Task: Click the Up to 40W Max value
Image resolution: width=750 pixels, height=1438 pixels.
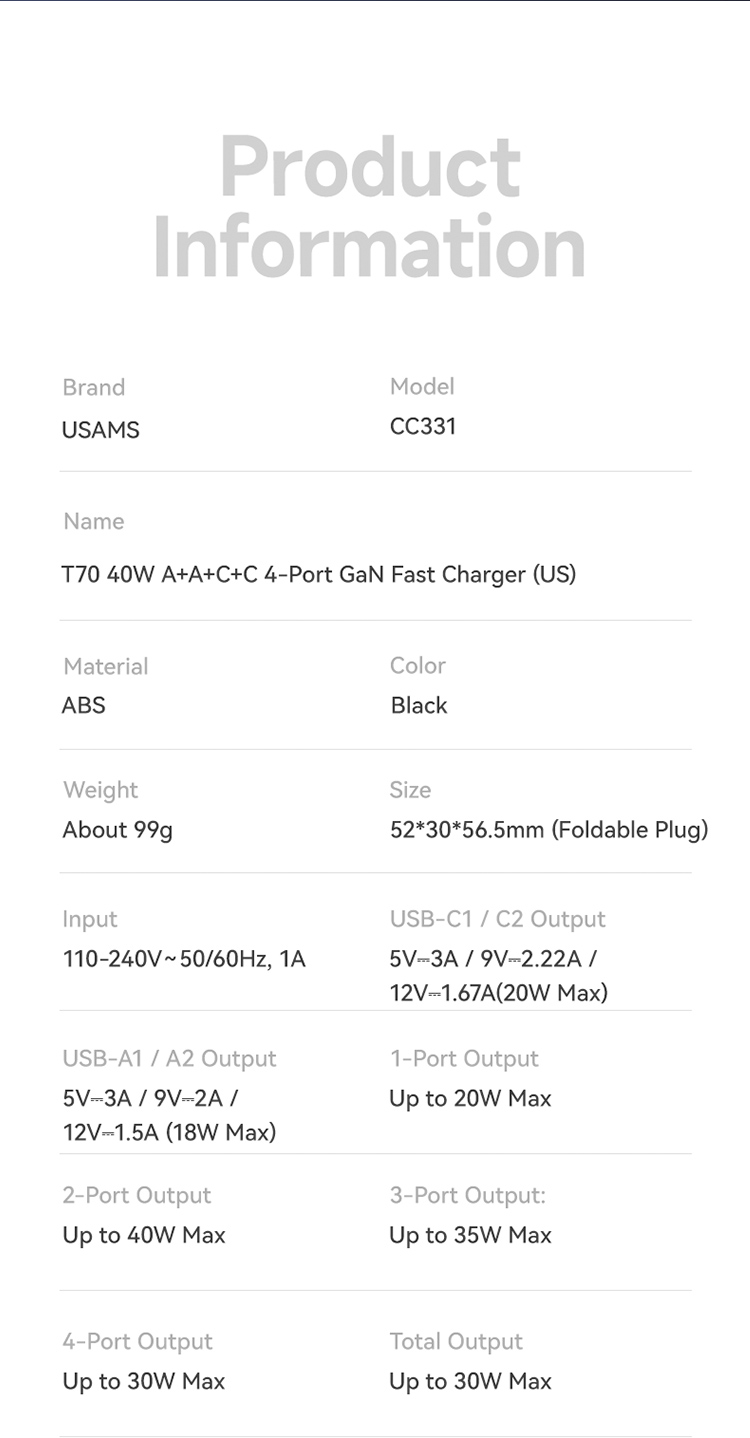Action: [x=144, y=1235]
